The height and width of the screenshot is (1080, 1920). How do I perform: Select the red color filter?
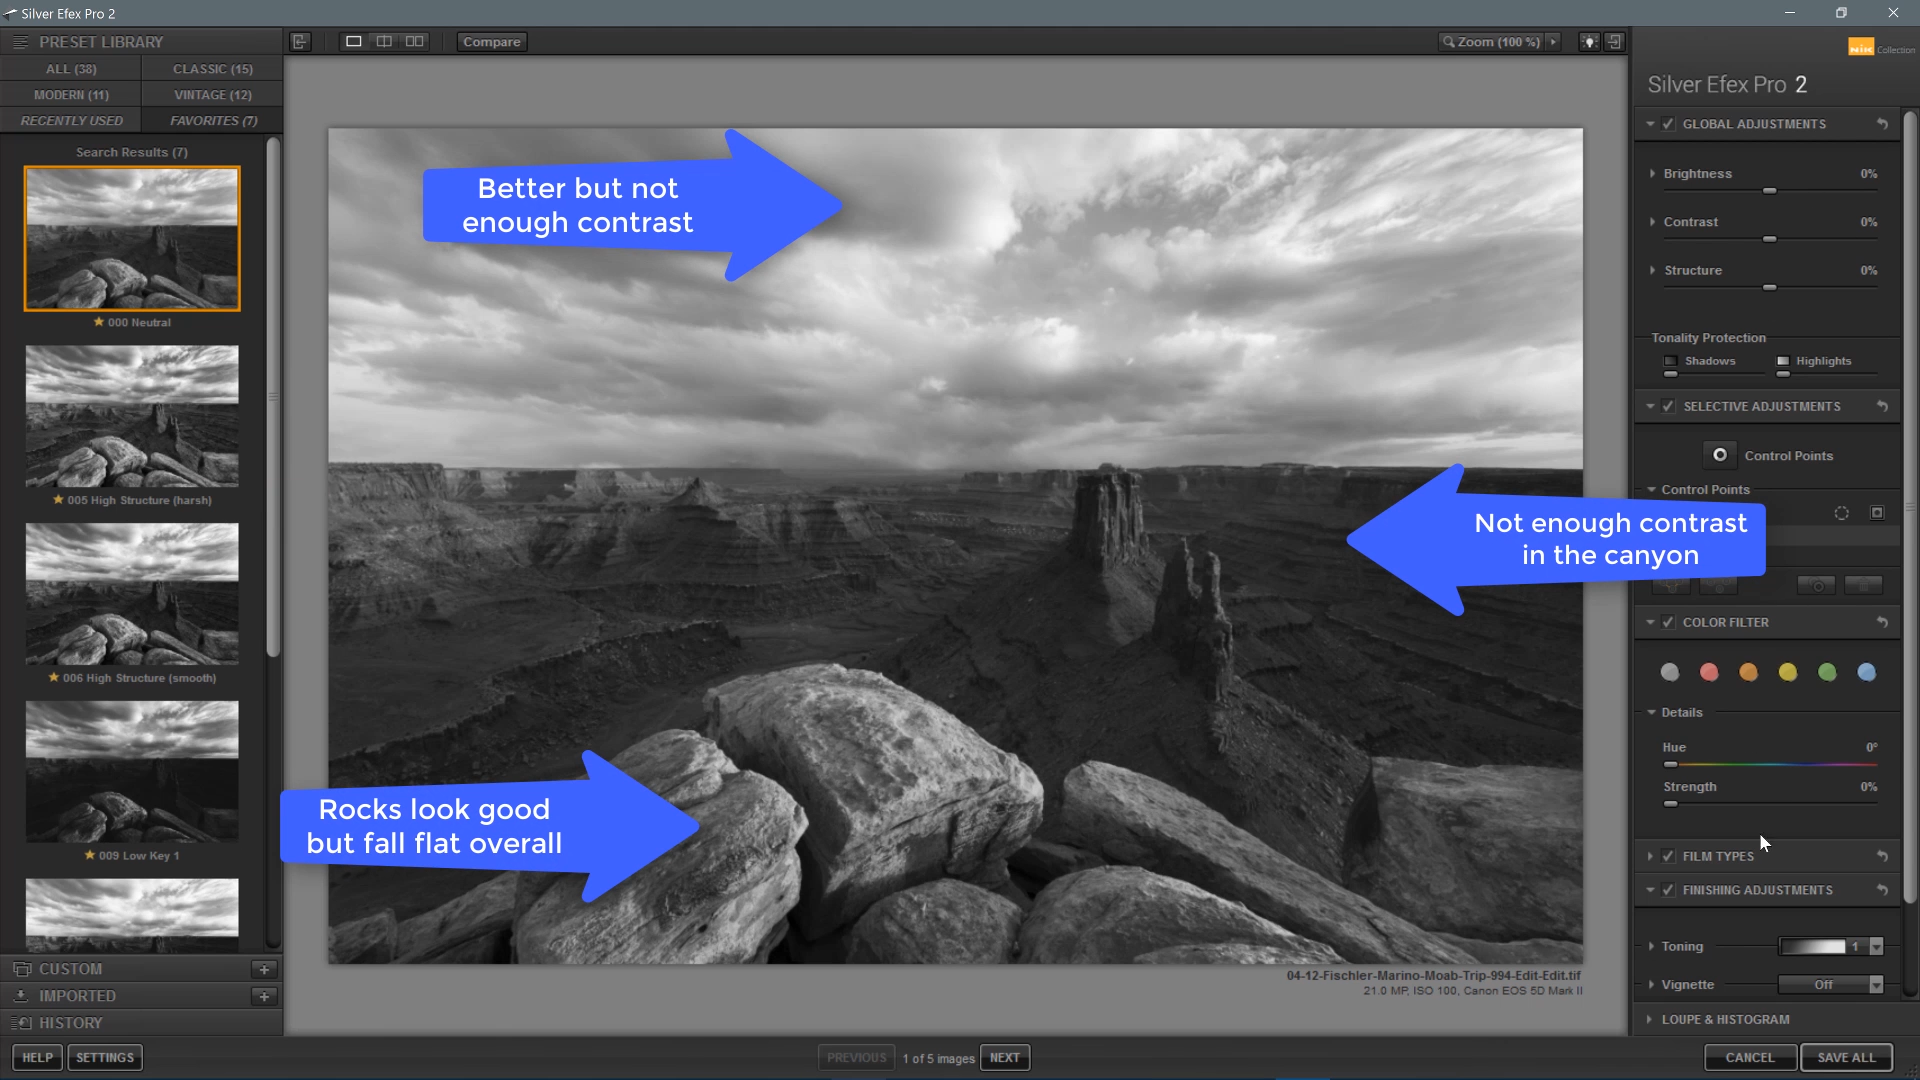pyautogui.click(x=1709, y=672)
